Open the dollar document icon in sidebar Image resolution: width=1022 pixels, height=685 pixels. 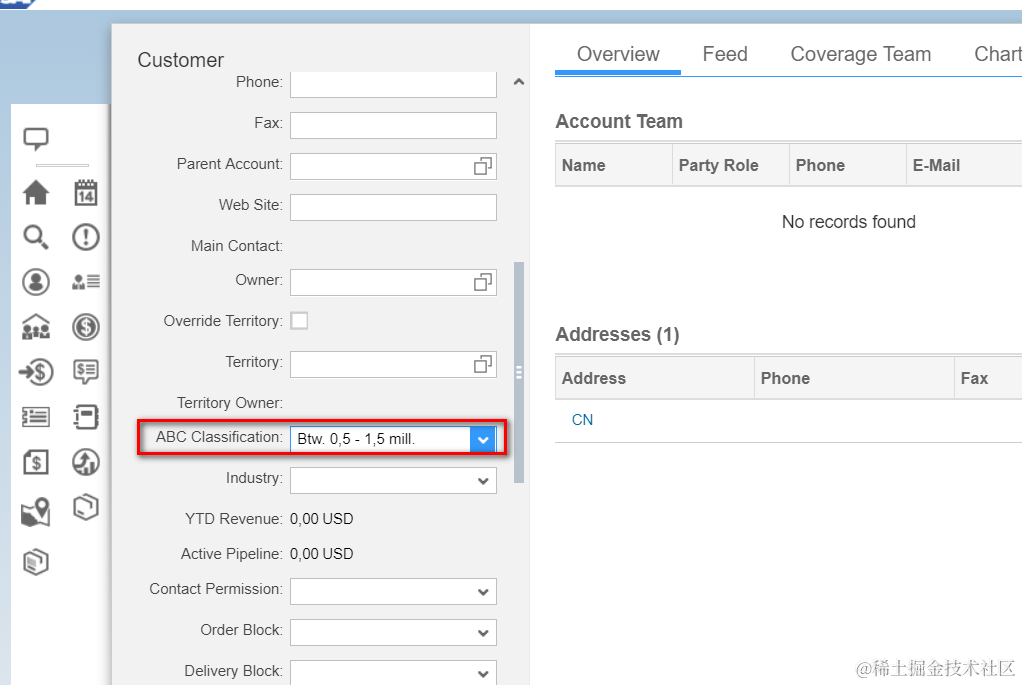(36, 462)
